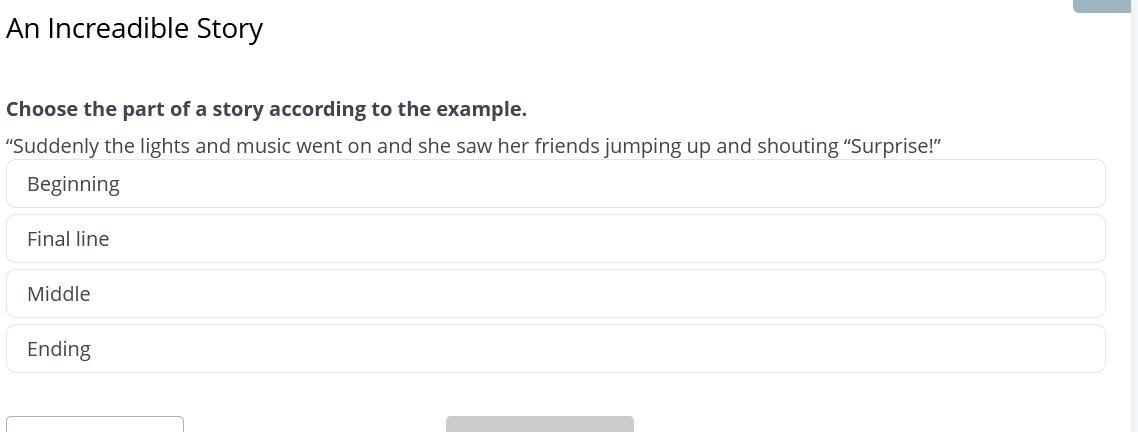Click the word "lights" in the example sentence

coord(164,146)
